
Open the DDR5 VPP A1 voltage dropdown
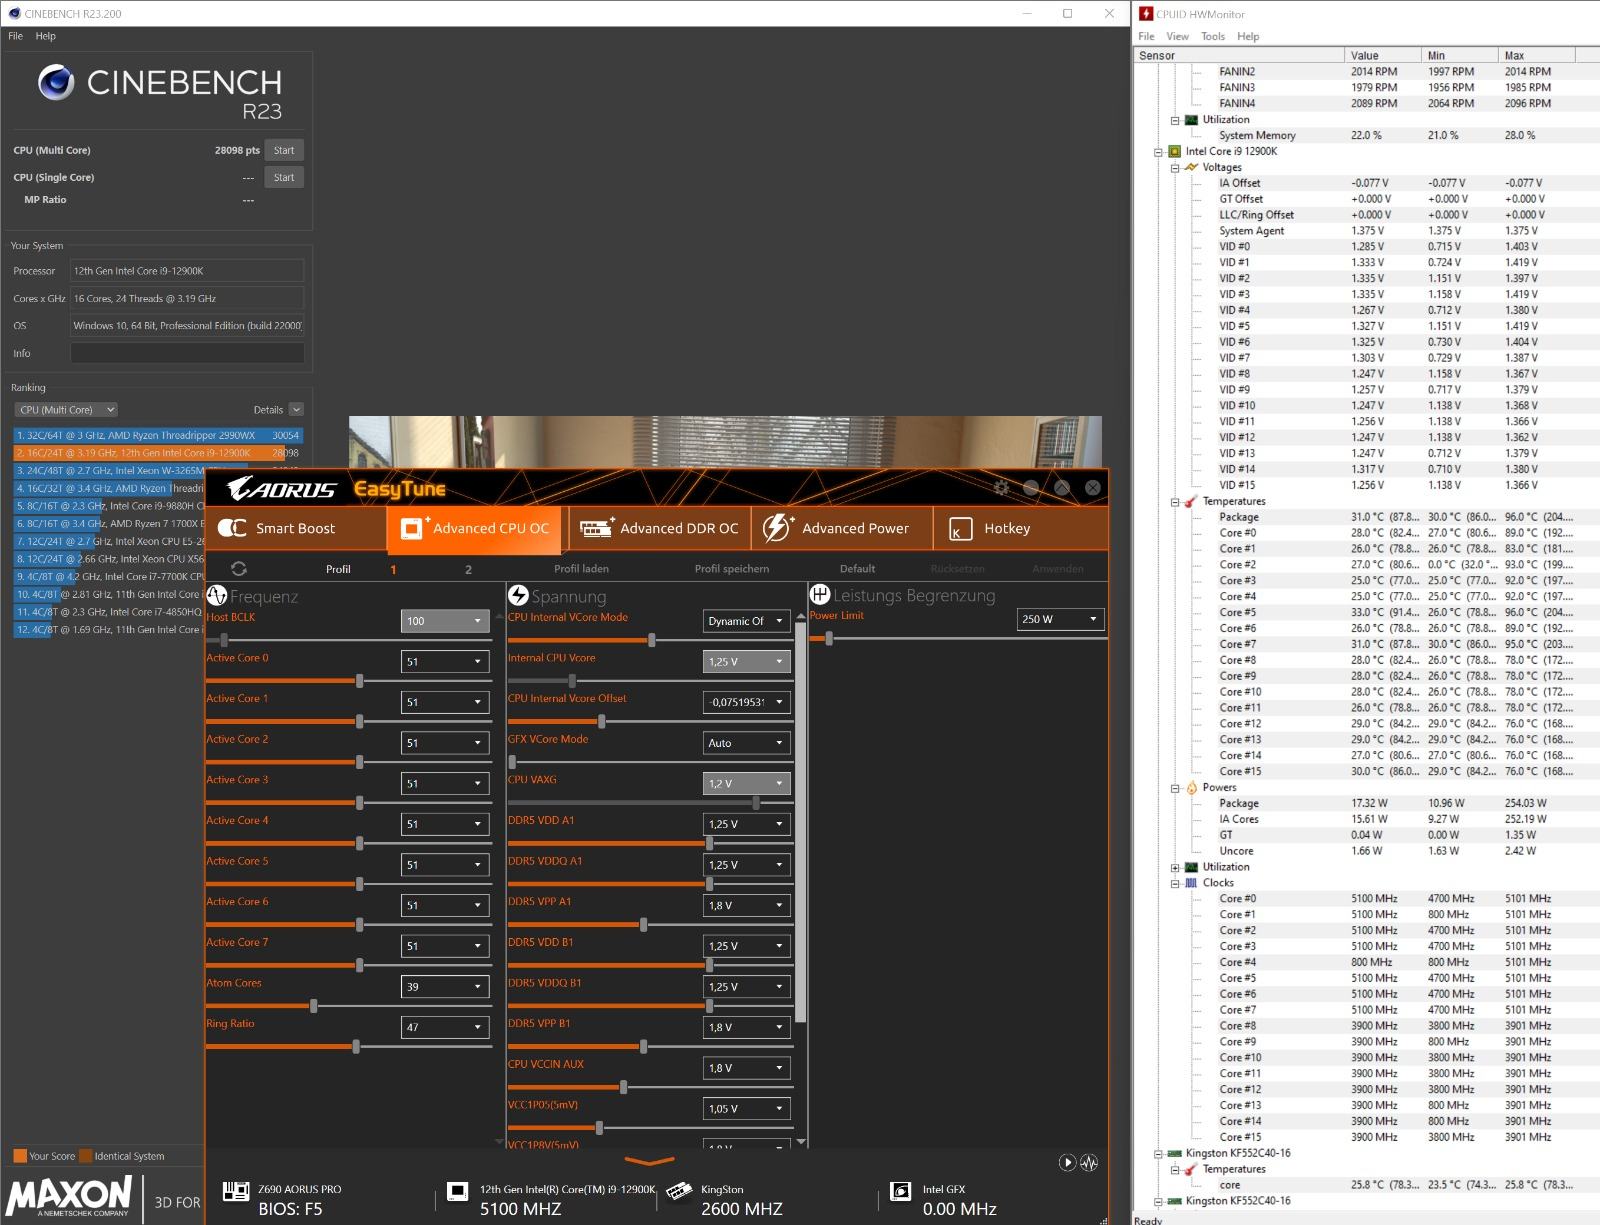[x=746, y=905]
